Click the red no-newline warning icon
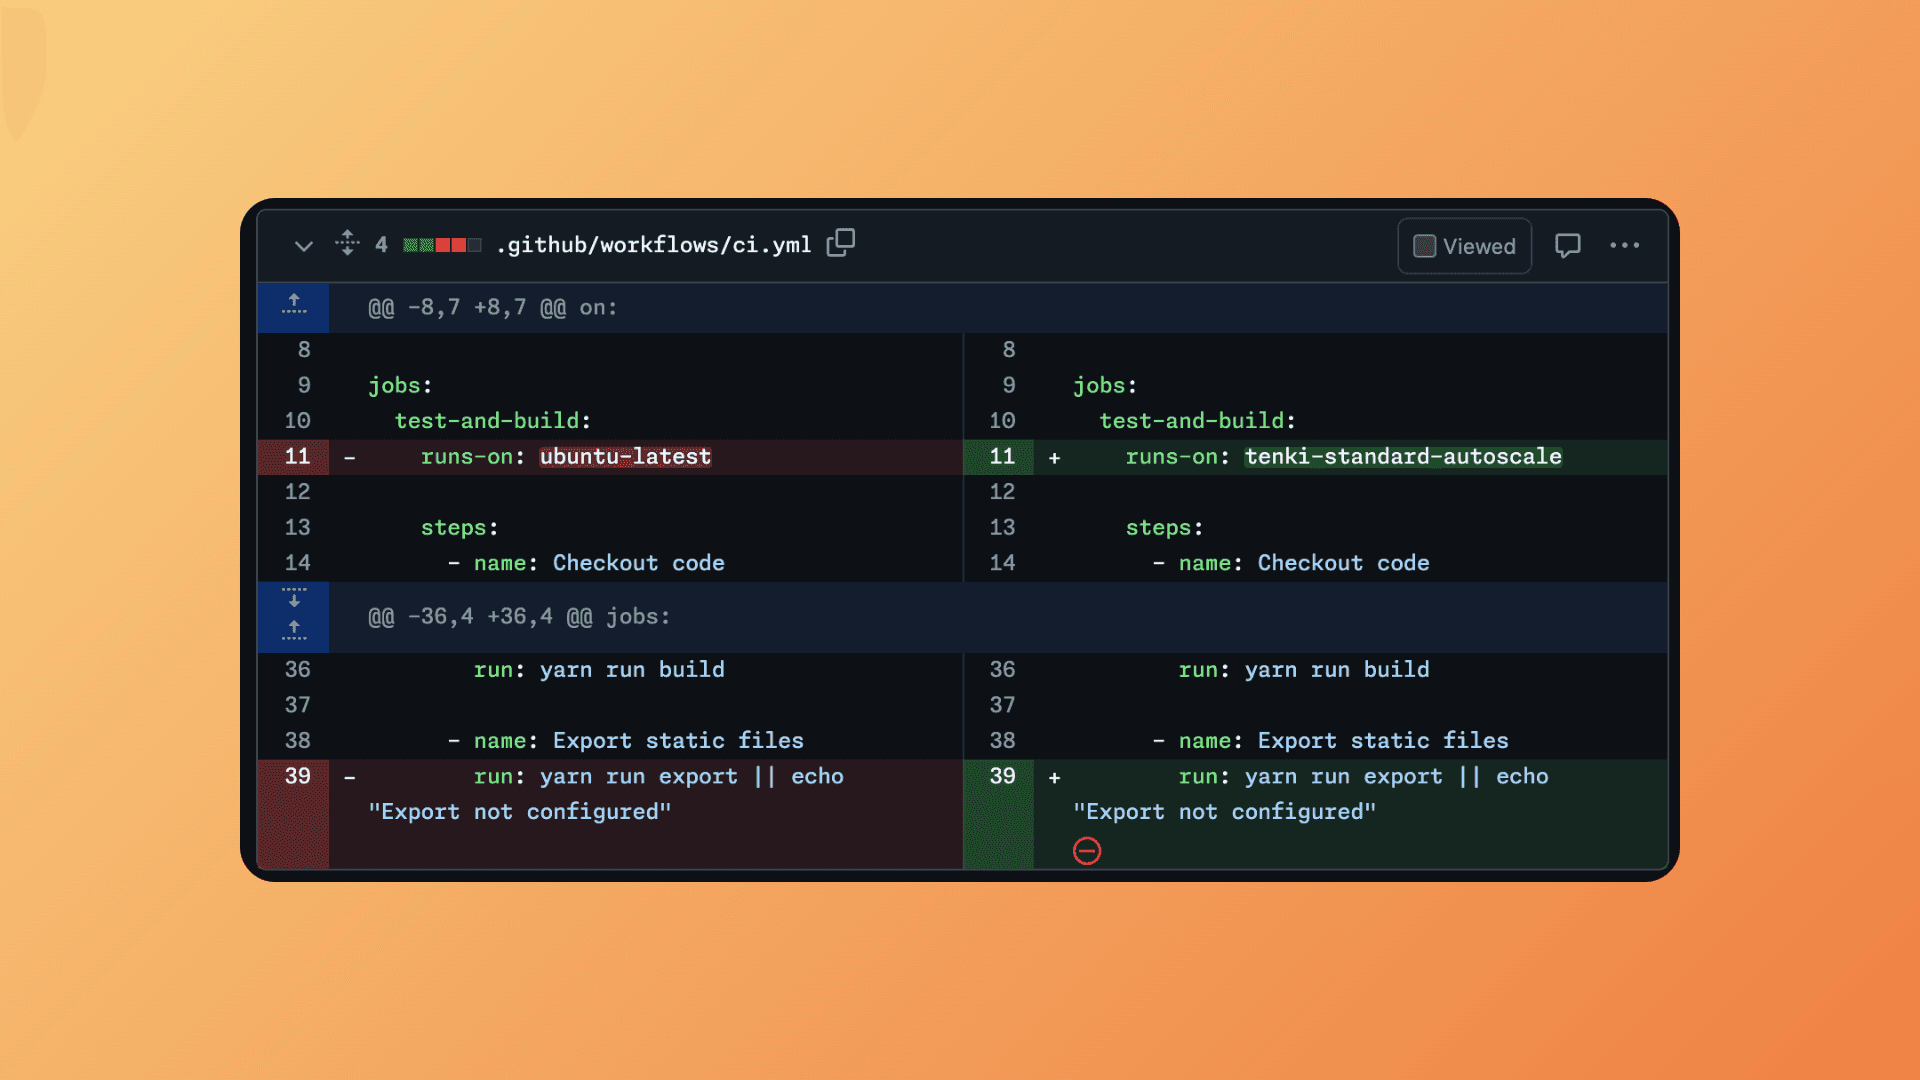Viewport: 1920px width, 1080px height. (x=1086, y=851)
